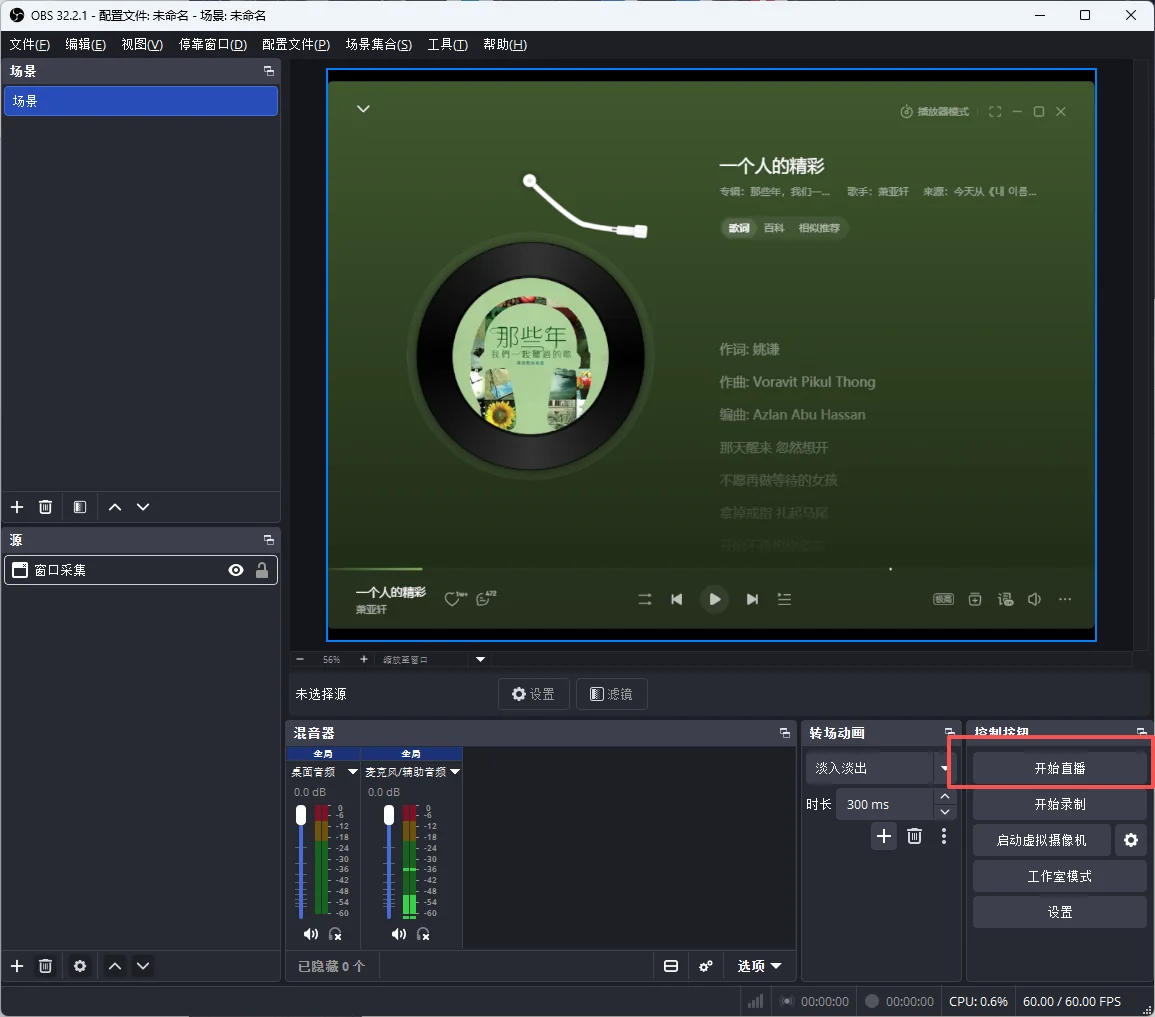Toggle monitoring headphone for 麦克风/辅助音频
Screen dimensions: 1155x1017
pyautogui.click(x=423, y=934)
